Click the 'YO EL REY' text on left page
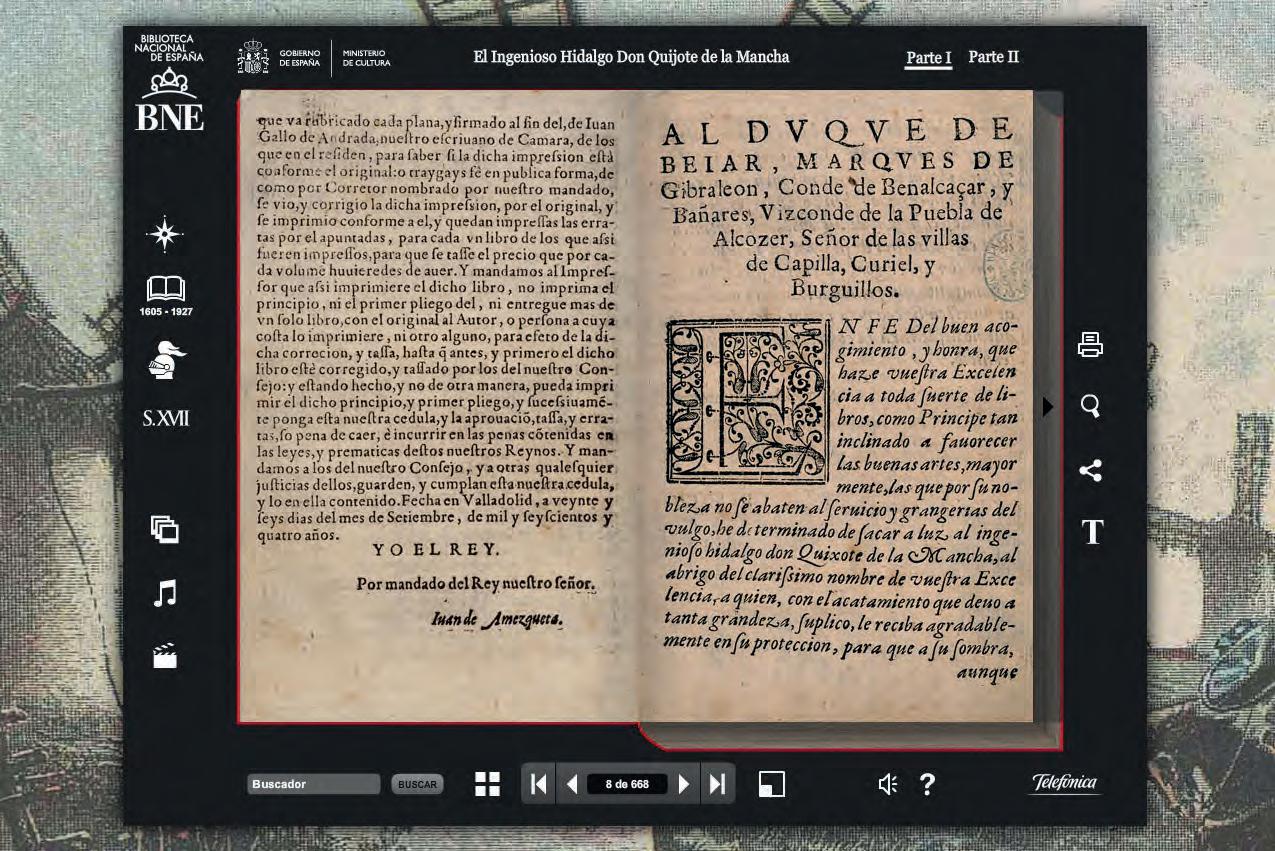The height and width of the screenshot is (851, 1275). 437,550
